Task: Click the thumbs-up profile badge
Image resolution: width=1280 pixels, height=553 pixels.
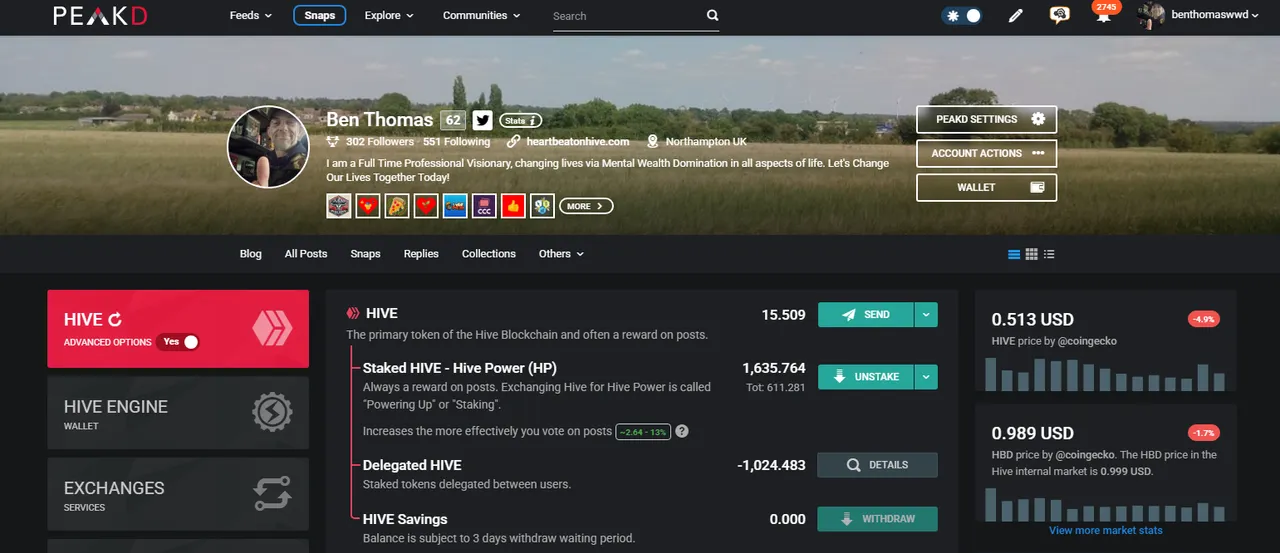Action: 513,206
